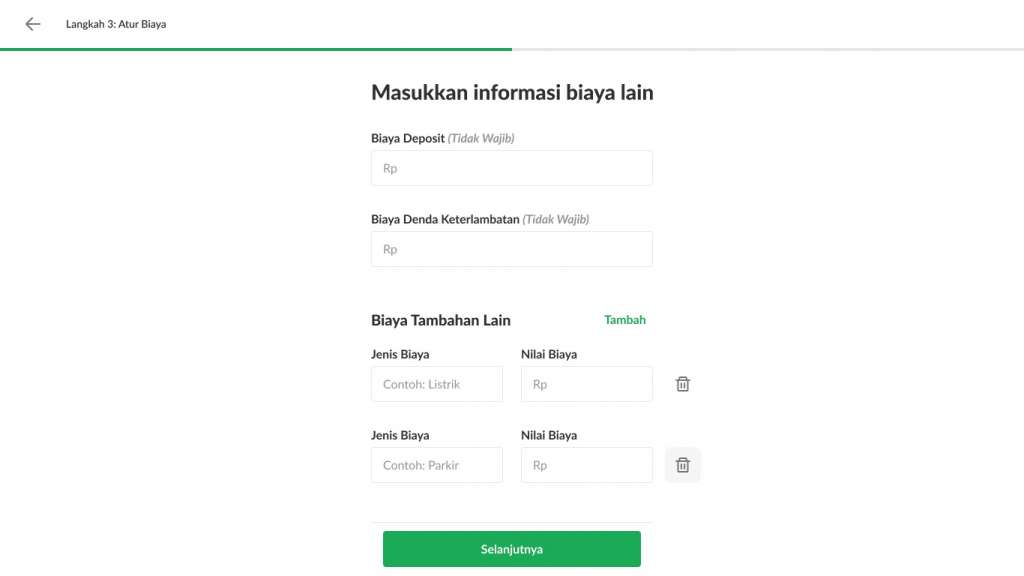The height and width of the screenshot is (576, 1024).
Task: Focus the Biaya Denda Keterlambatan input field
Action: coord(511,249)
